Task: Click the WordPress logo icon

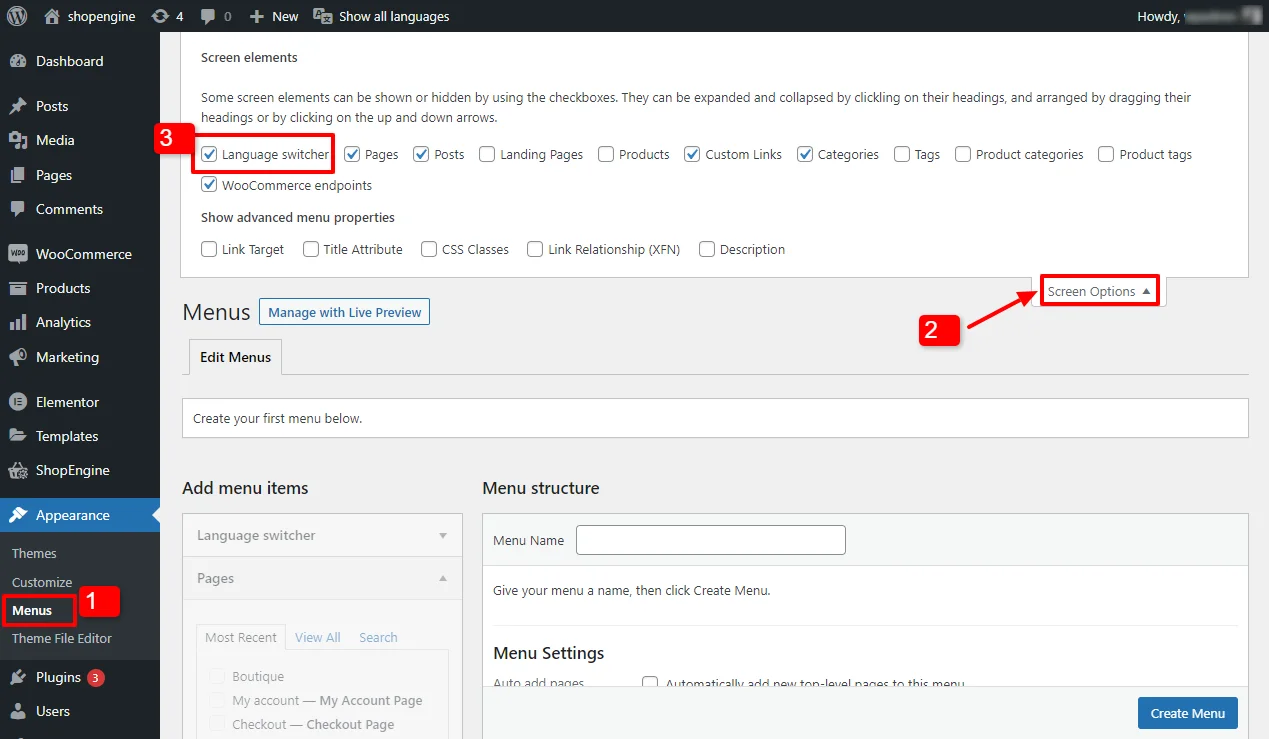Action: pos(17,16)
